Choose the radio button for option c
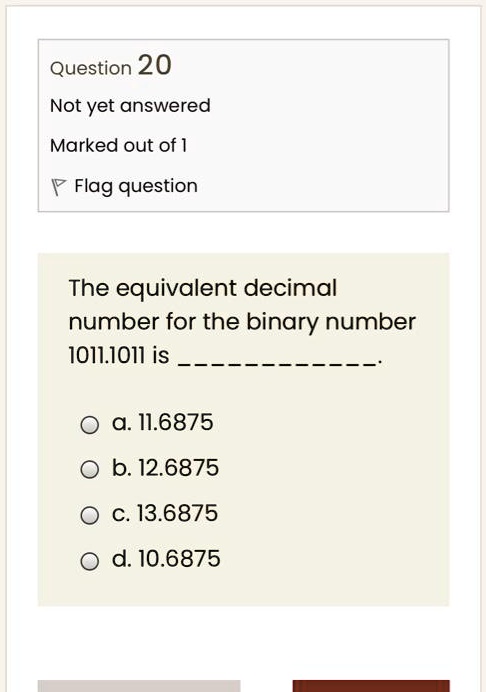 pos(90,515)
